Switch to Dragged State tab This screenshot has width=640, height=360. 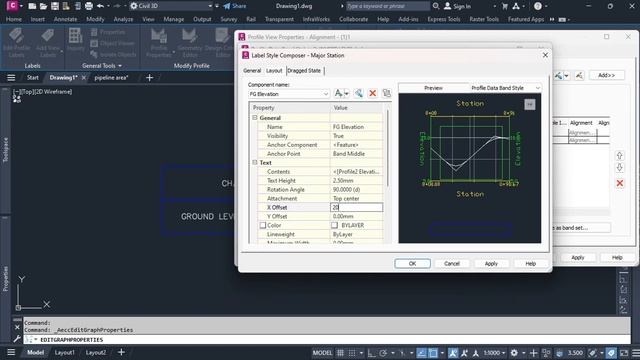304,71
